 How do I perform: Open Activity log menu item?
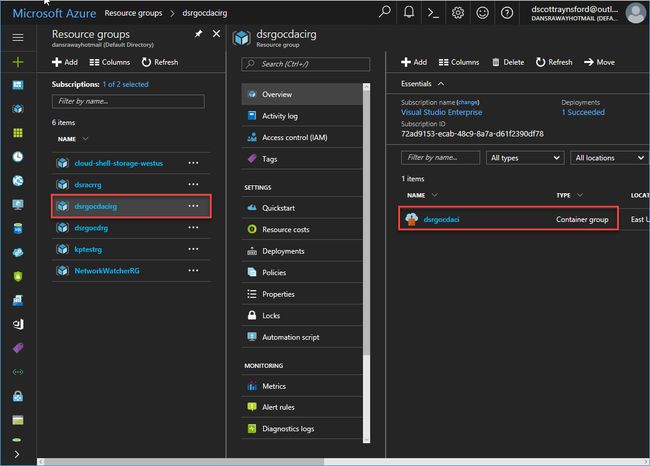302,116
